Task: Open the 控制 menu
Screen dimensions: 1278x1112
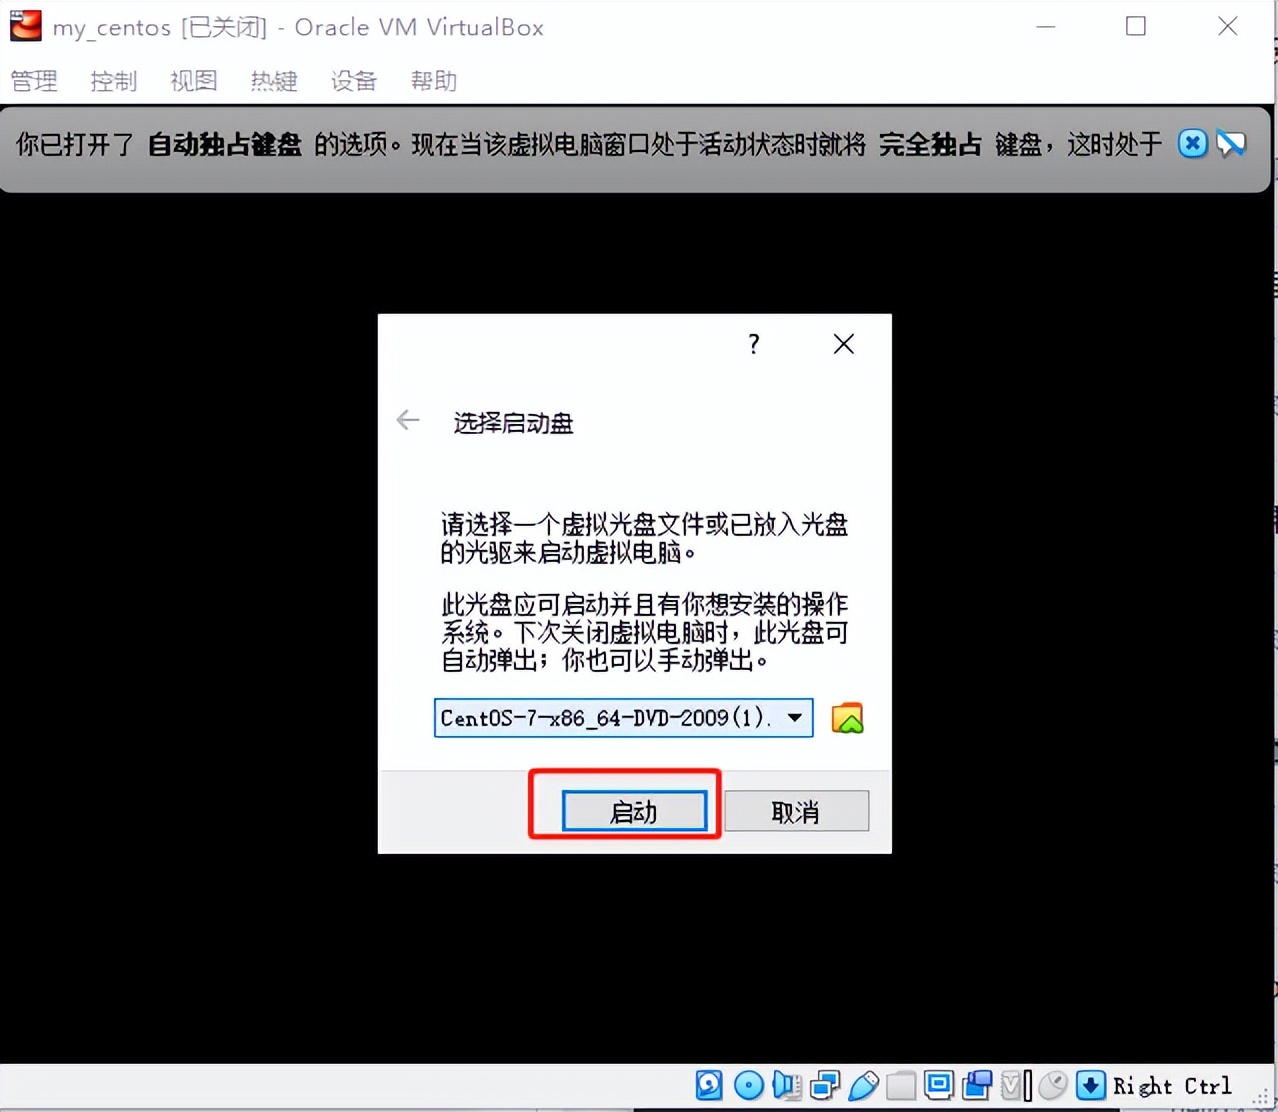Action: [113, 81]
